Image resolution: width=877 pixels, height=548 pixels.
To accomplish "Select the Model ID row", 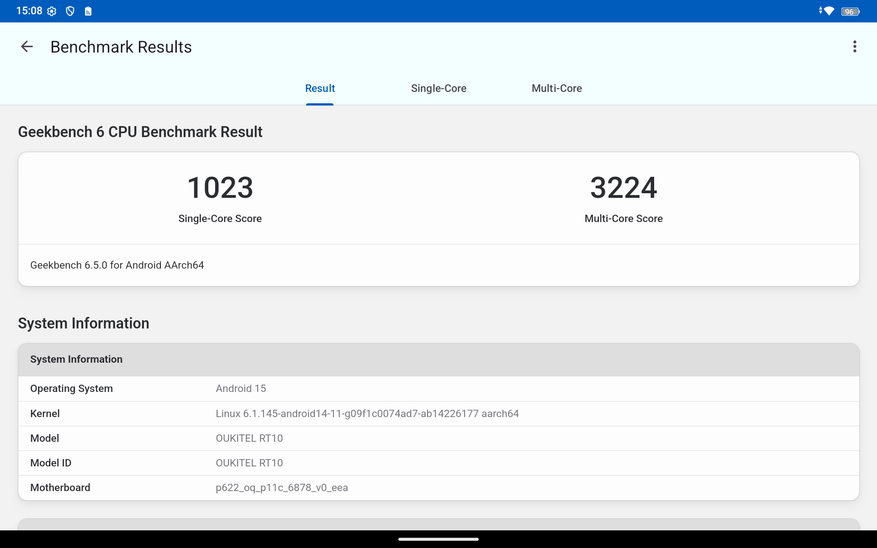I will tap(438, 463).
